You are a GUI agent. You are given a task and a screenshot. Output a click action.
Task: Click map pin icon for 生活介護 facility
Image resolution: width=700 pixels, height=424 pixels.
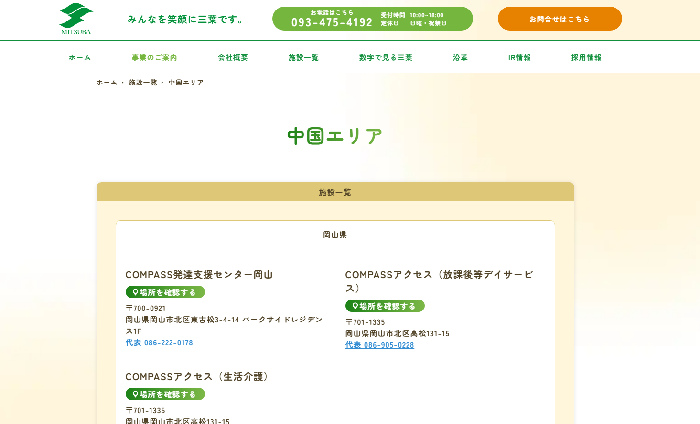135,394
